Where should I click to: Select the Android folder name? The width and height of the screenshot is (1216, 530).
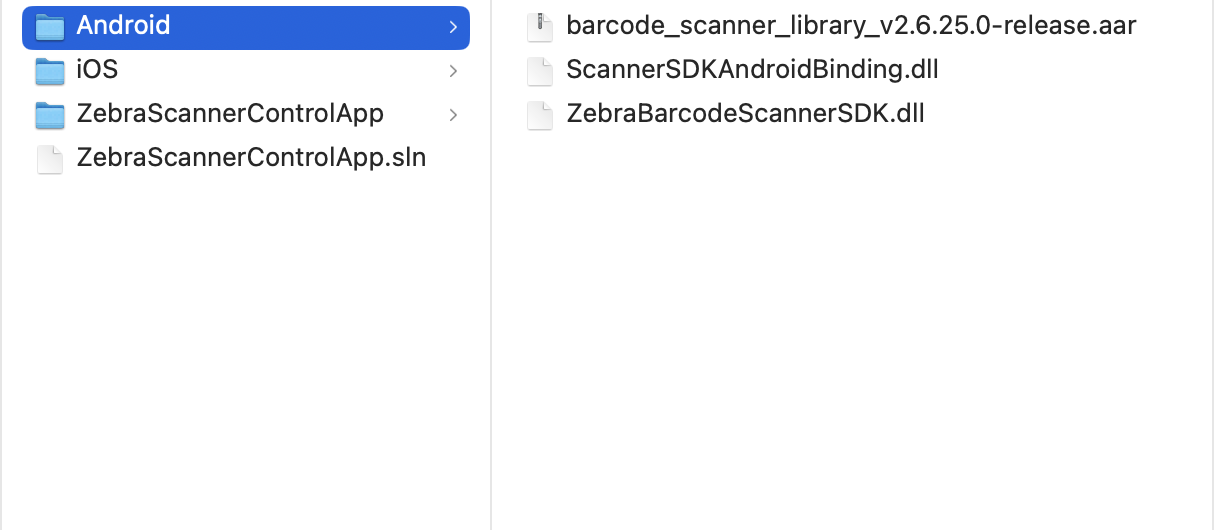tap(123, 26)
